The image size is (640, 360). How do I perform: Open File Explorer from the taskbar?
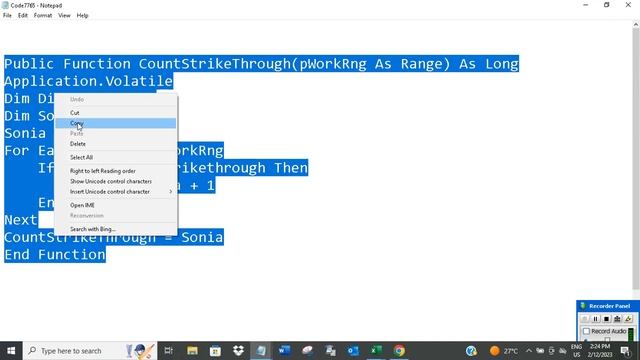[x=192, y=351]
